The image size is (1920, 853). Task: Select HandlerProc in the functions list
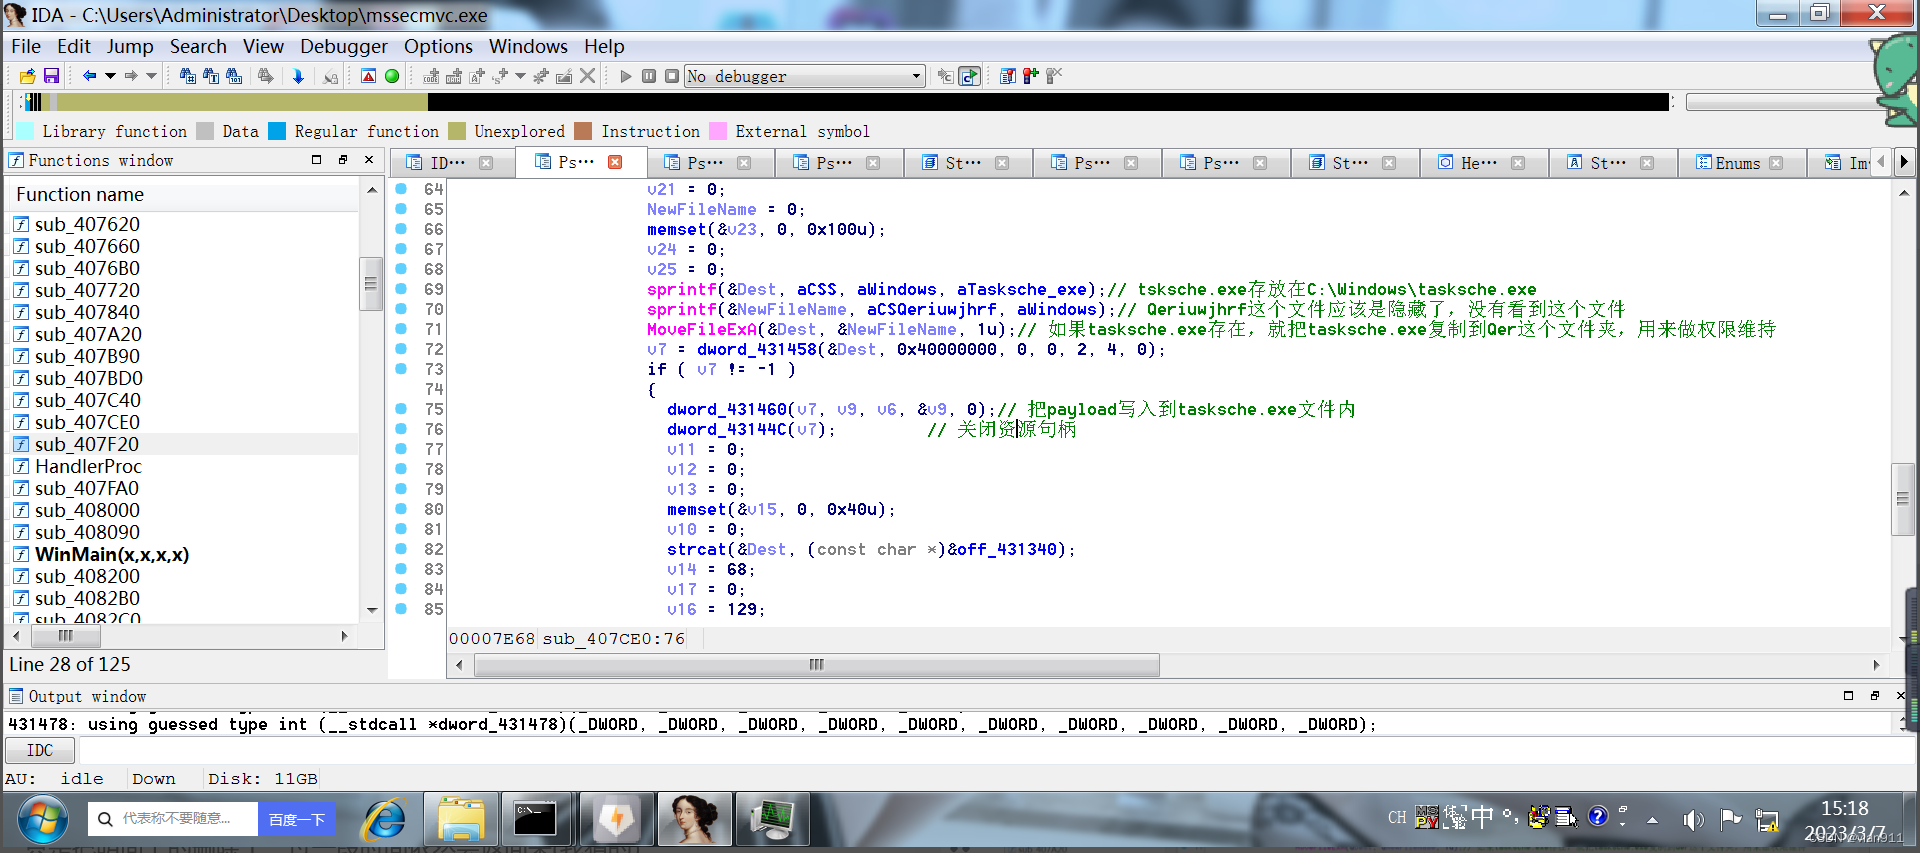coord(88,466)
